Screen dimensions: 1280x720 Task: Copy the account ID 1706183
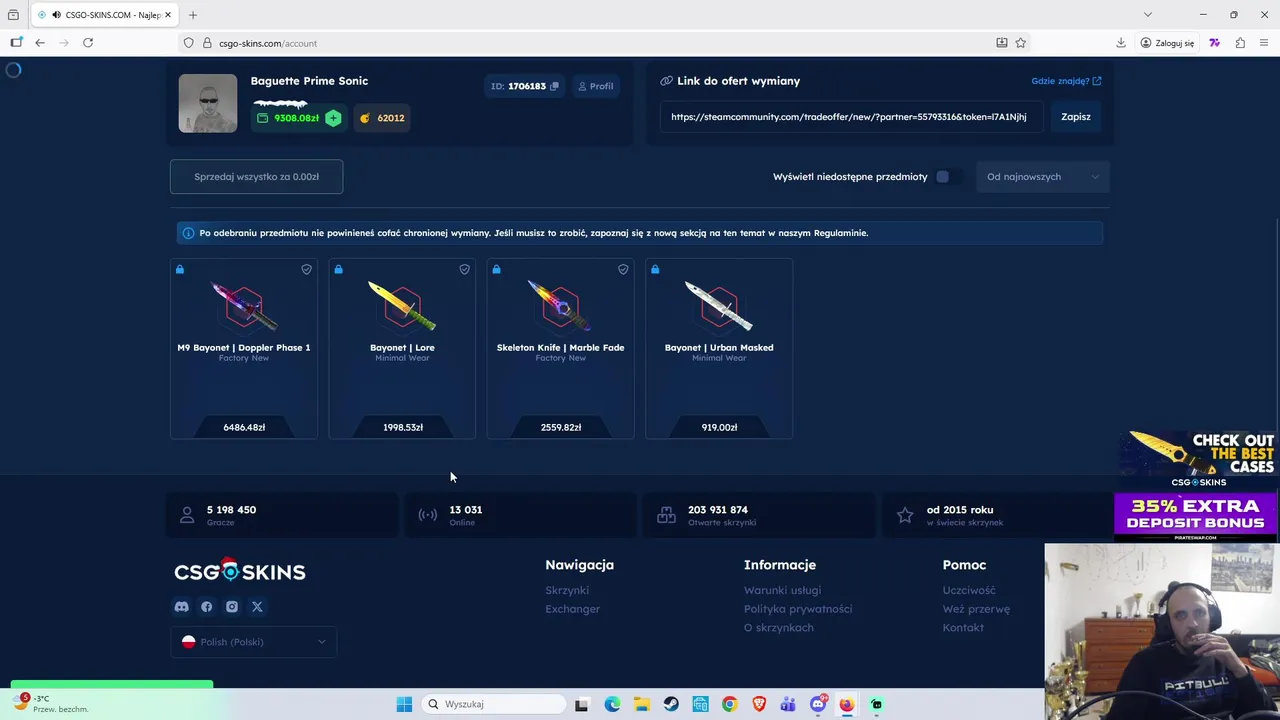tap(555, 86)
